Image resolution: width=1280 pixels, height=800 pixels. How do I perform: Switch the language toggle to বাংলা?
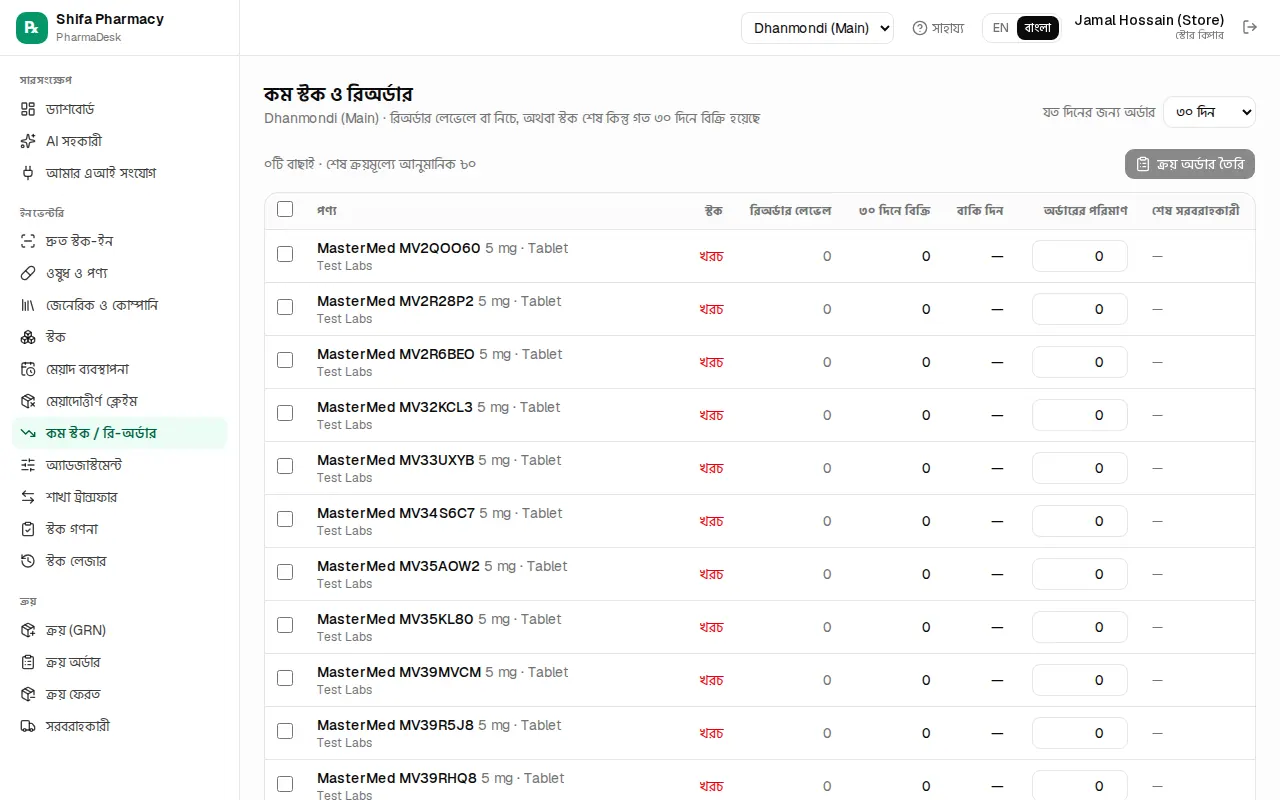pyautogui.click(x=1038, y=28)
